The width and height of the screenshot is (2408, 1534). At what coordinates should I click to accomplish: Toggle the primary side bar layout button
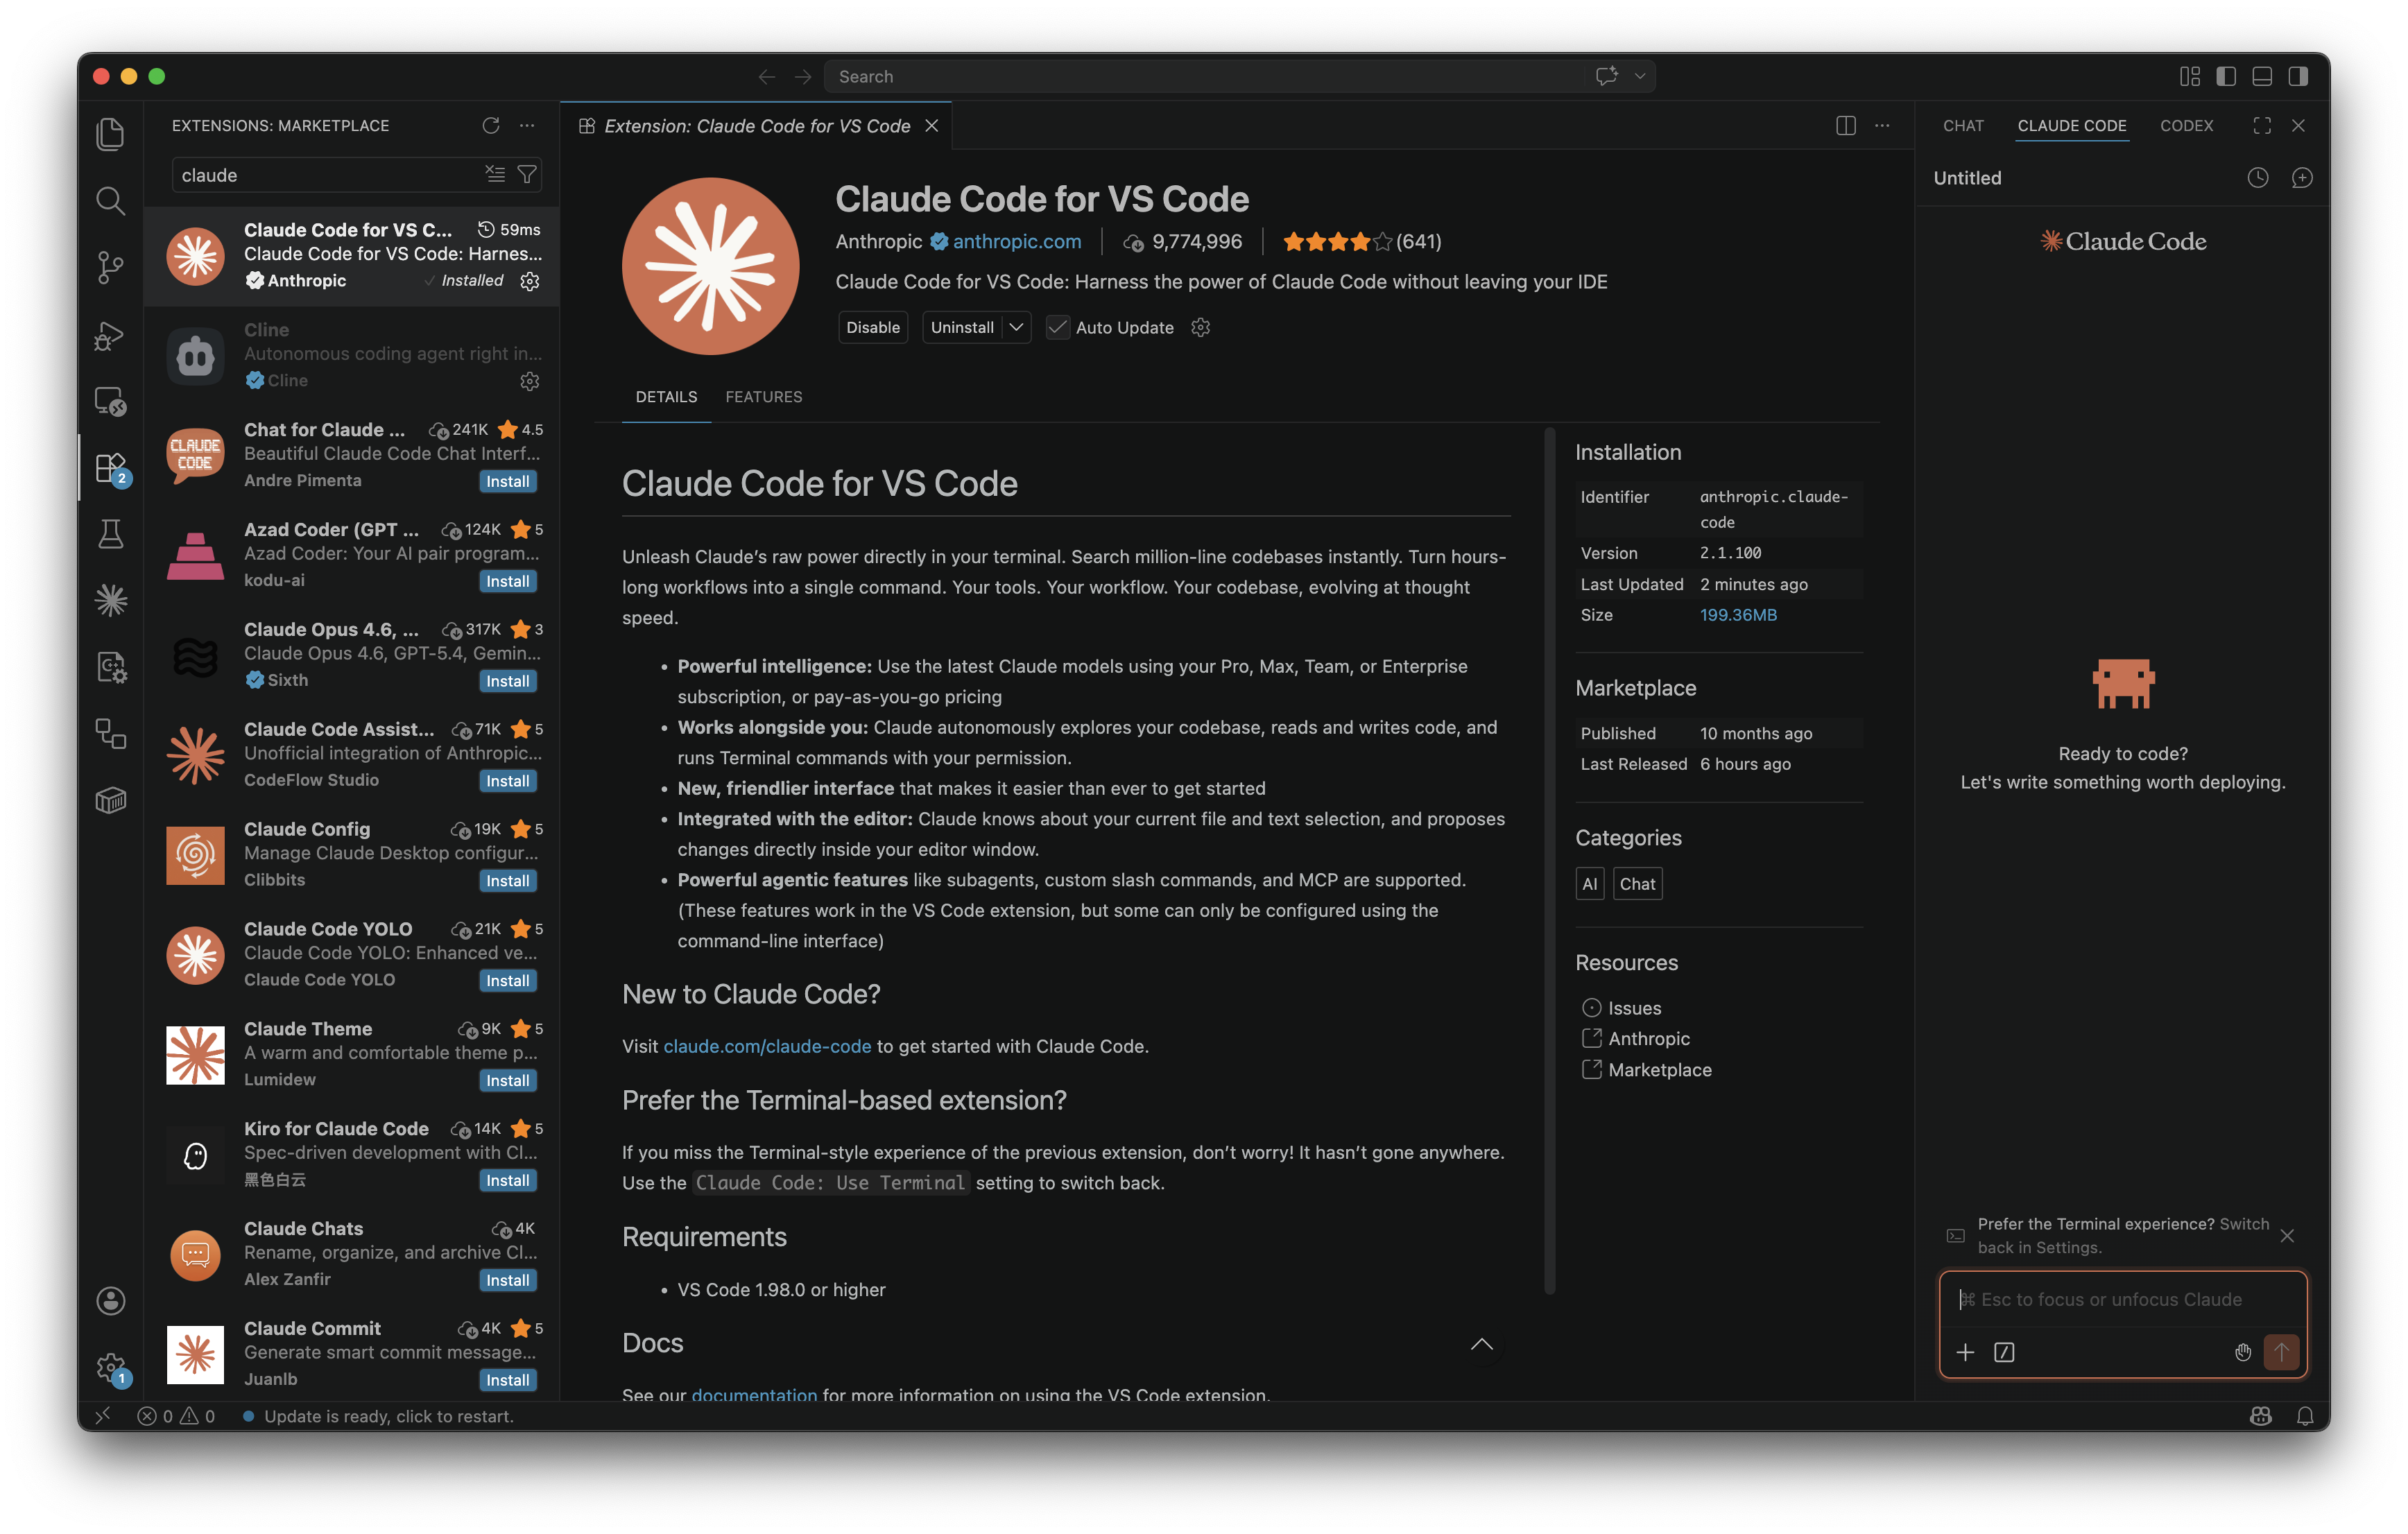(x=2226, y=76)
